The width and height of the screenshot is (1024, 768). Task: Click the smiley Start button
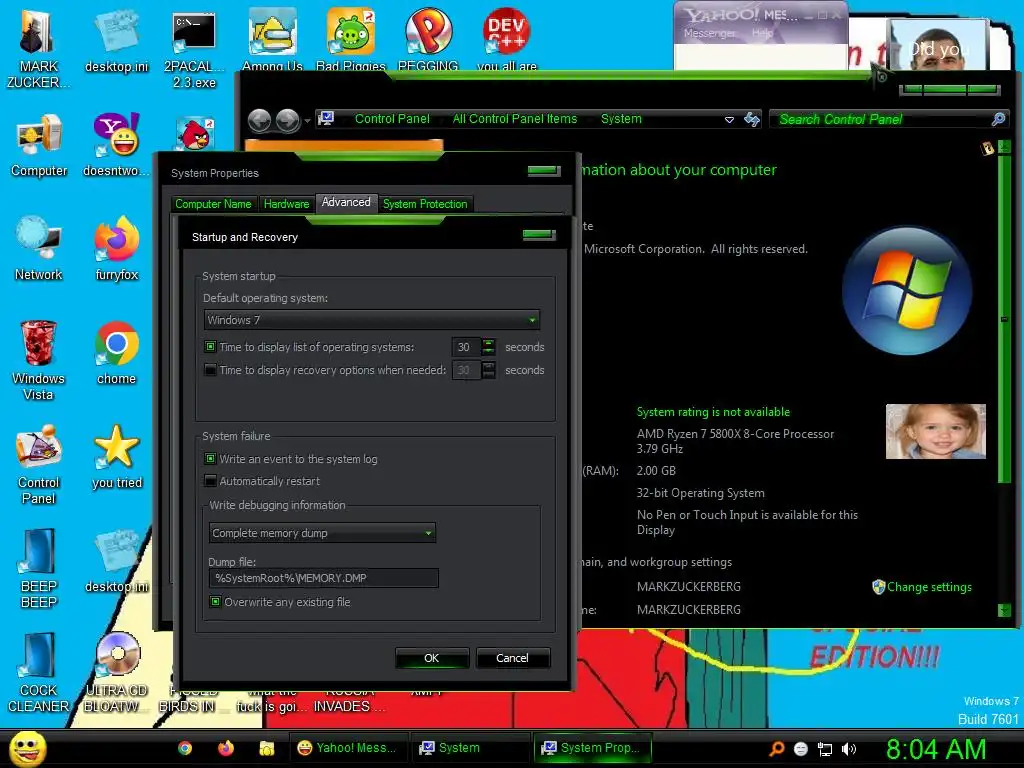coord(27,748)
